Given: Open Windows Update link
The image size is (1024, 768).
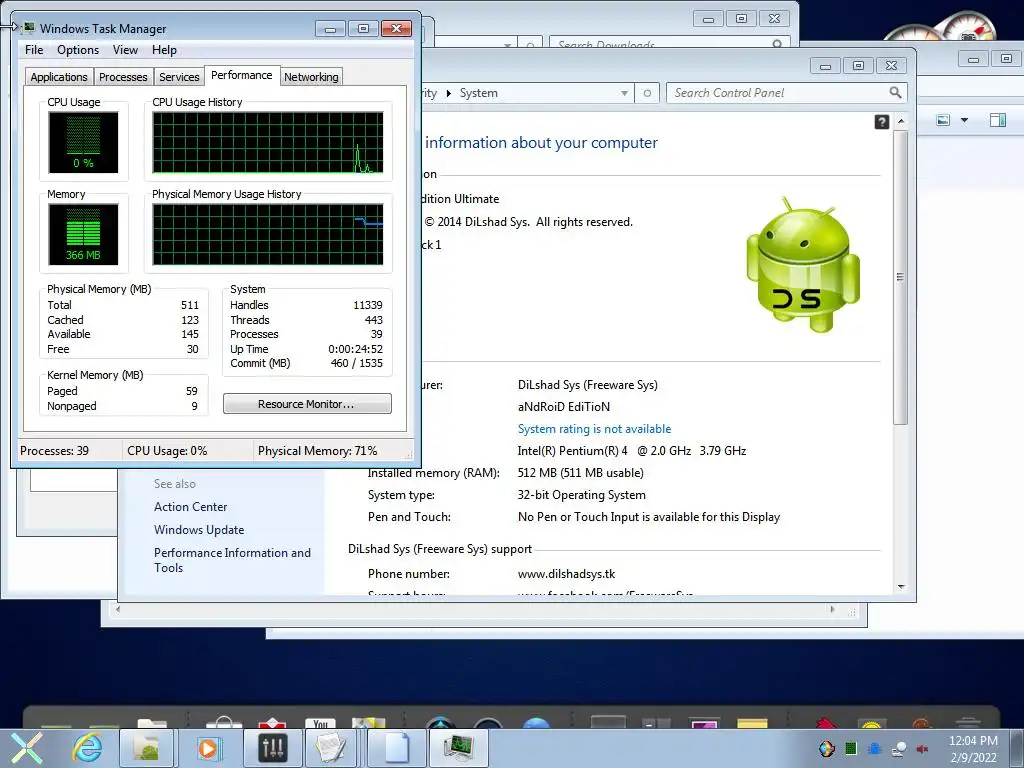Looking at the screenshot, I should (199, 530).
